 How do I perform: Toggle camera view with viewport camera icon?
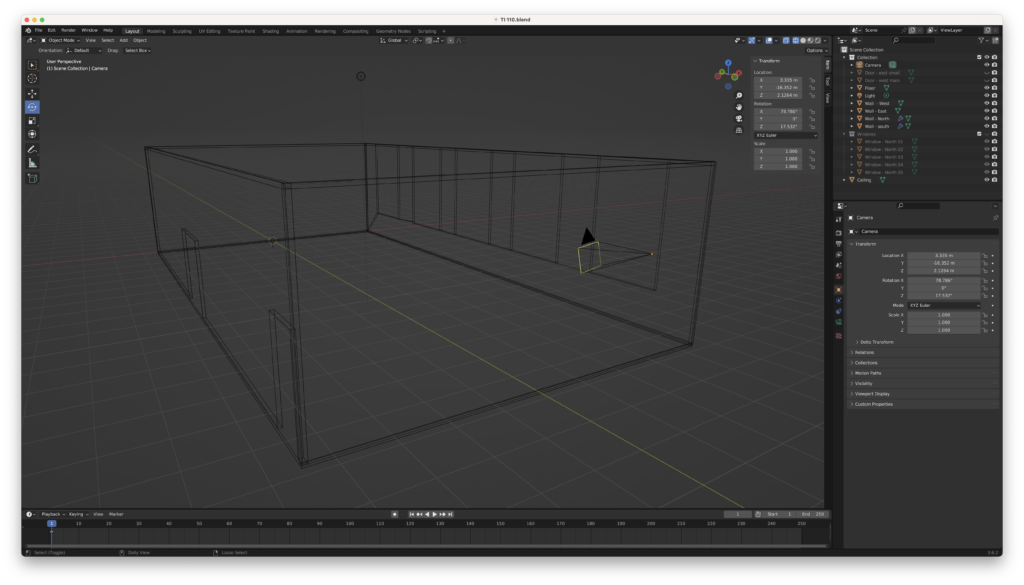pos(738,117)
